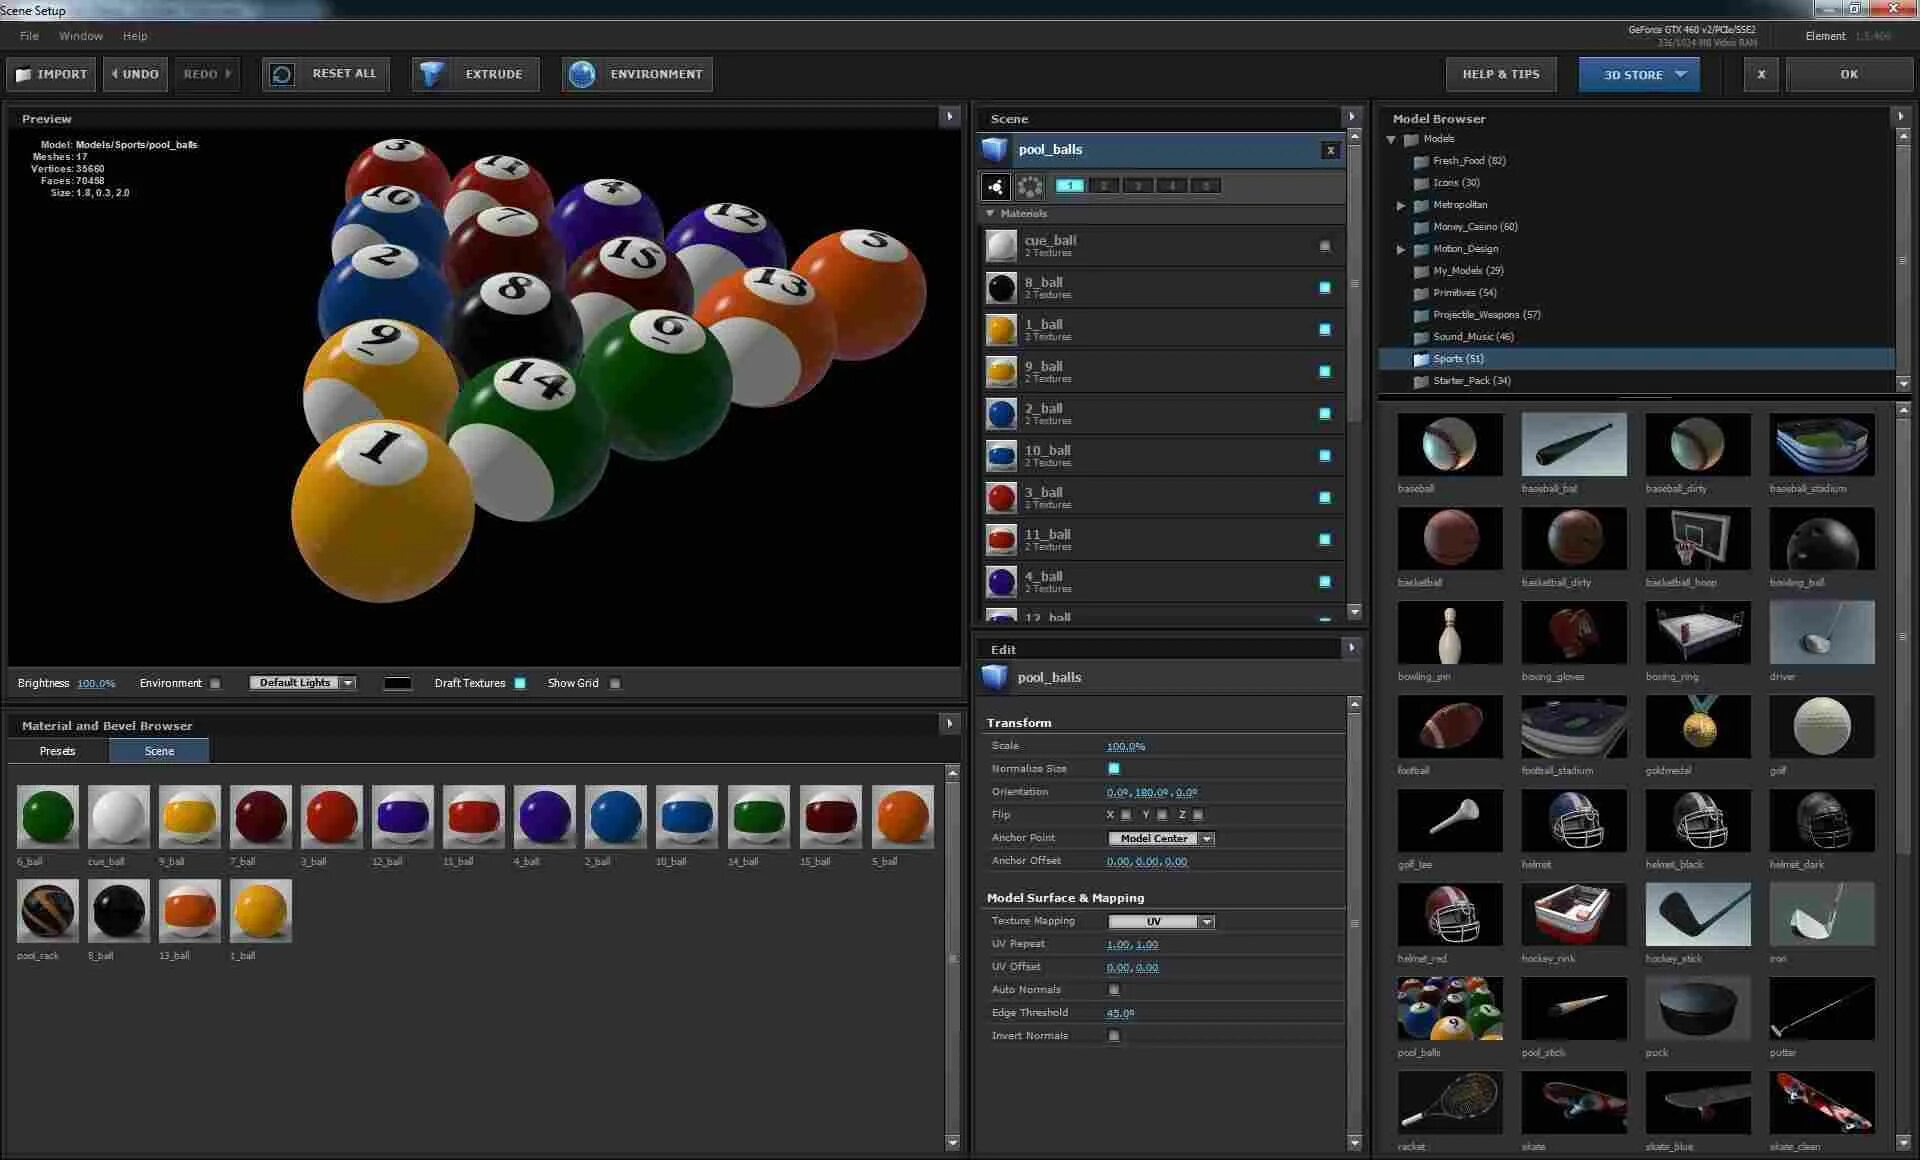Choose the 12_ball striped material in browser
Viewport: 1920px width, 1160px height.
[x=402, y=816]
